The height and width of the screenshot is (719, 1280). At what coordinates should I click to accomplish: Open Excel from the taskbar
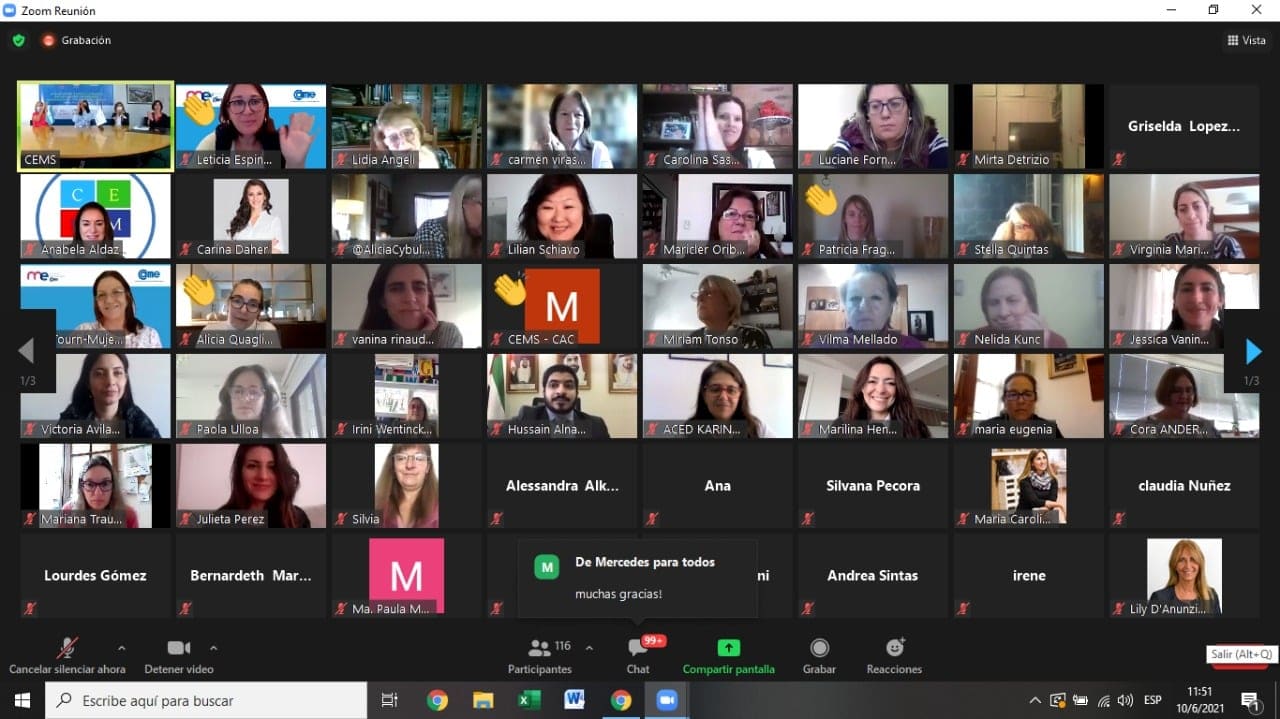tap(529, 700)
